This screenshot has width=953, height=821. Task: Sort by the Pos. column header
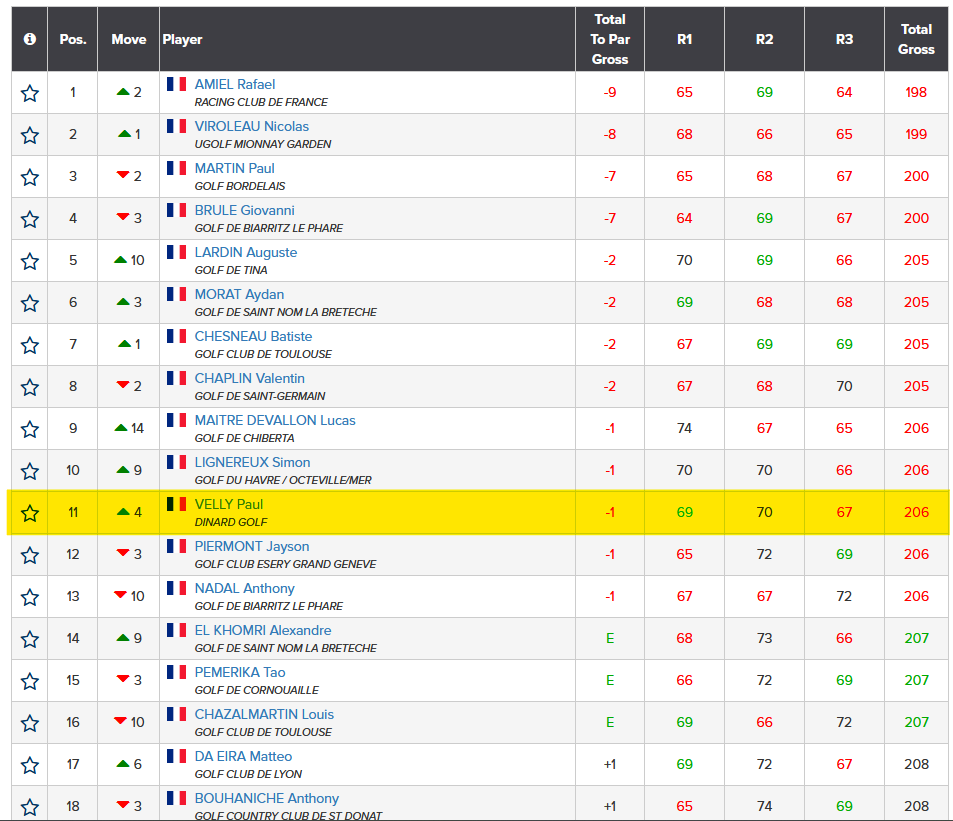(x=72, y=39)
